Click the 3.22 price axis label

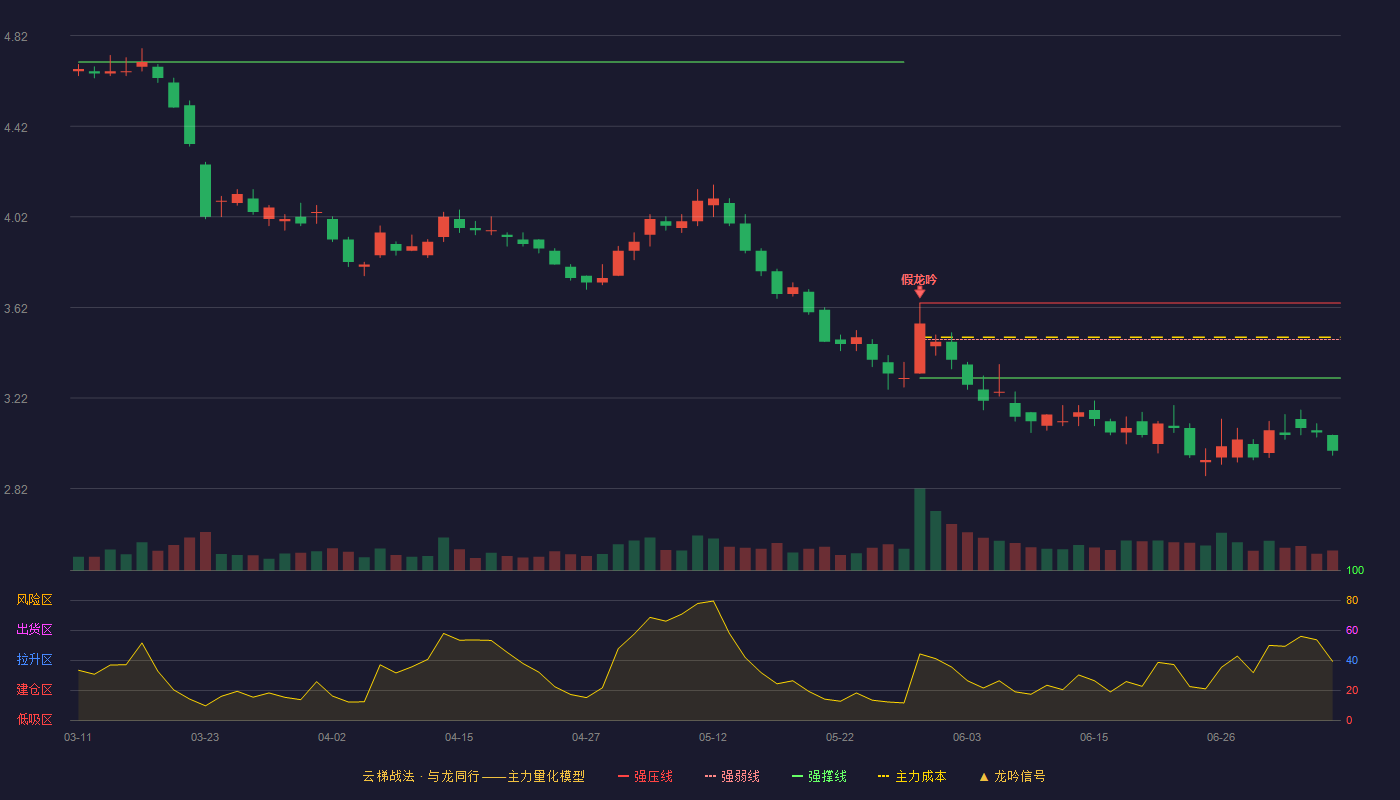pyautogui.click(x=16, y=399)
